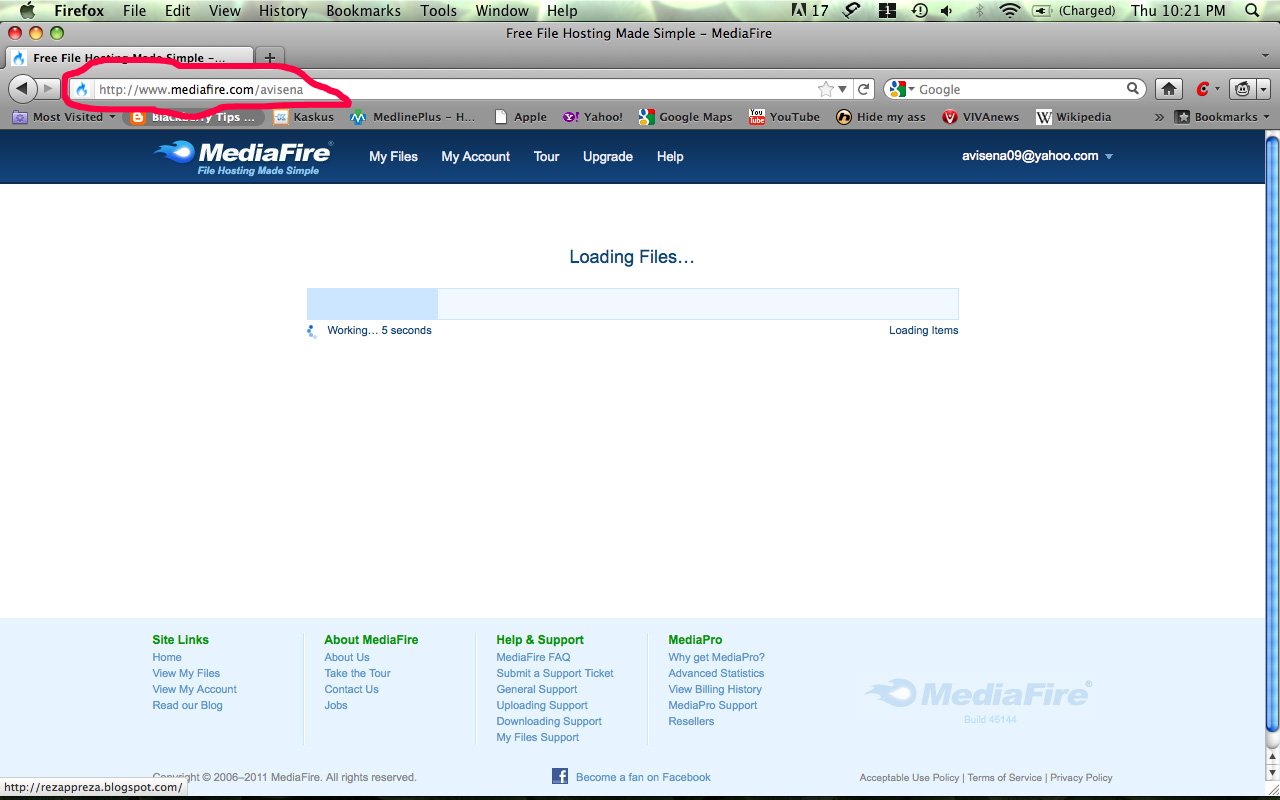
Task: Open Greasemonkey dropdown arrow
Action: 1263,89
